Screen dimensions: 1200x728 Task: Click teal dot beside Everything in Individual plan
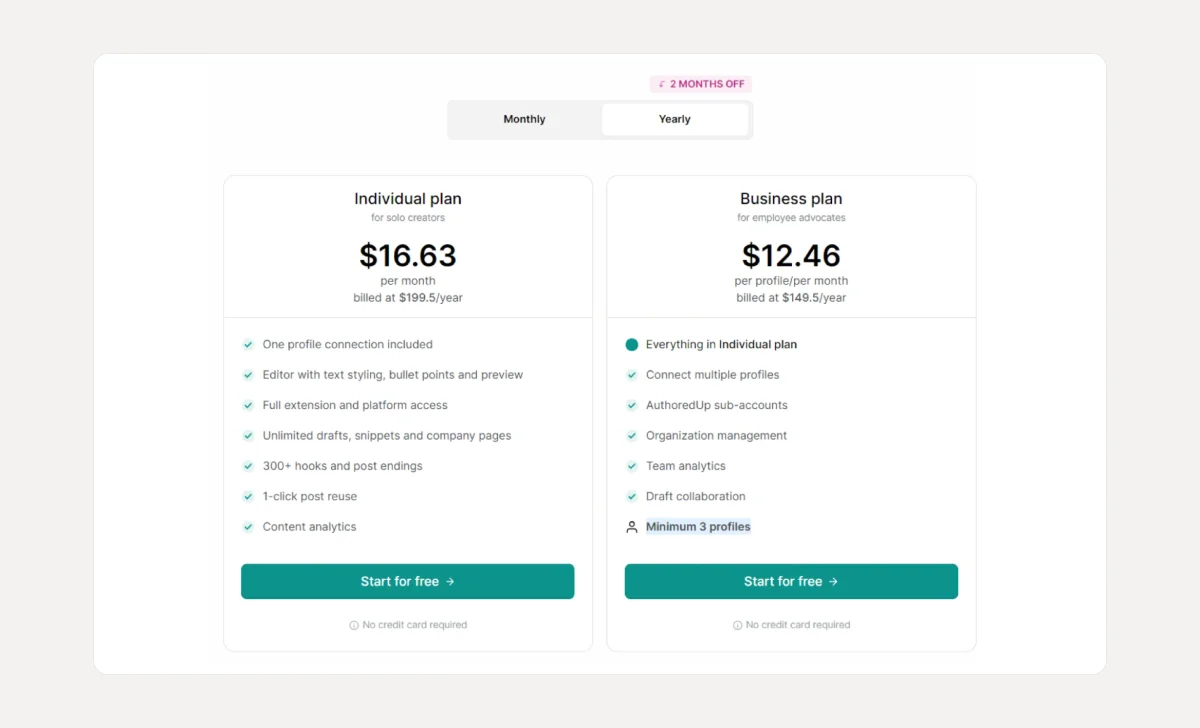point(632,345)
